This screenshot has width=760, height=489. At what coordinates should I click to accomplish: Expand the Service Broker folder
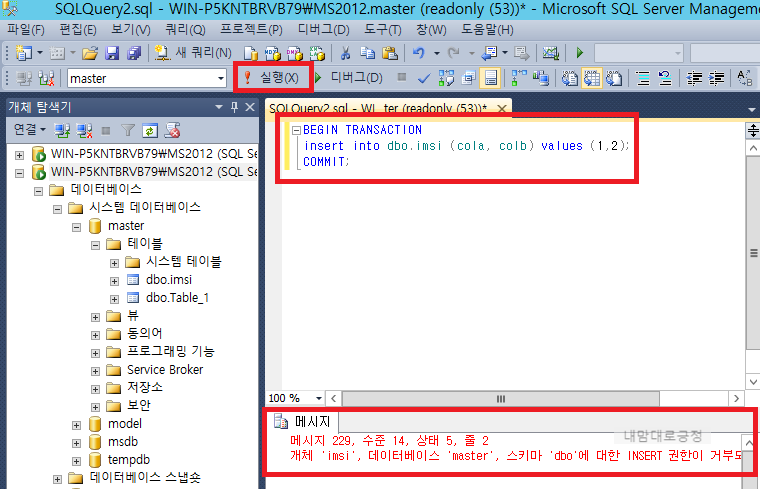95,371
